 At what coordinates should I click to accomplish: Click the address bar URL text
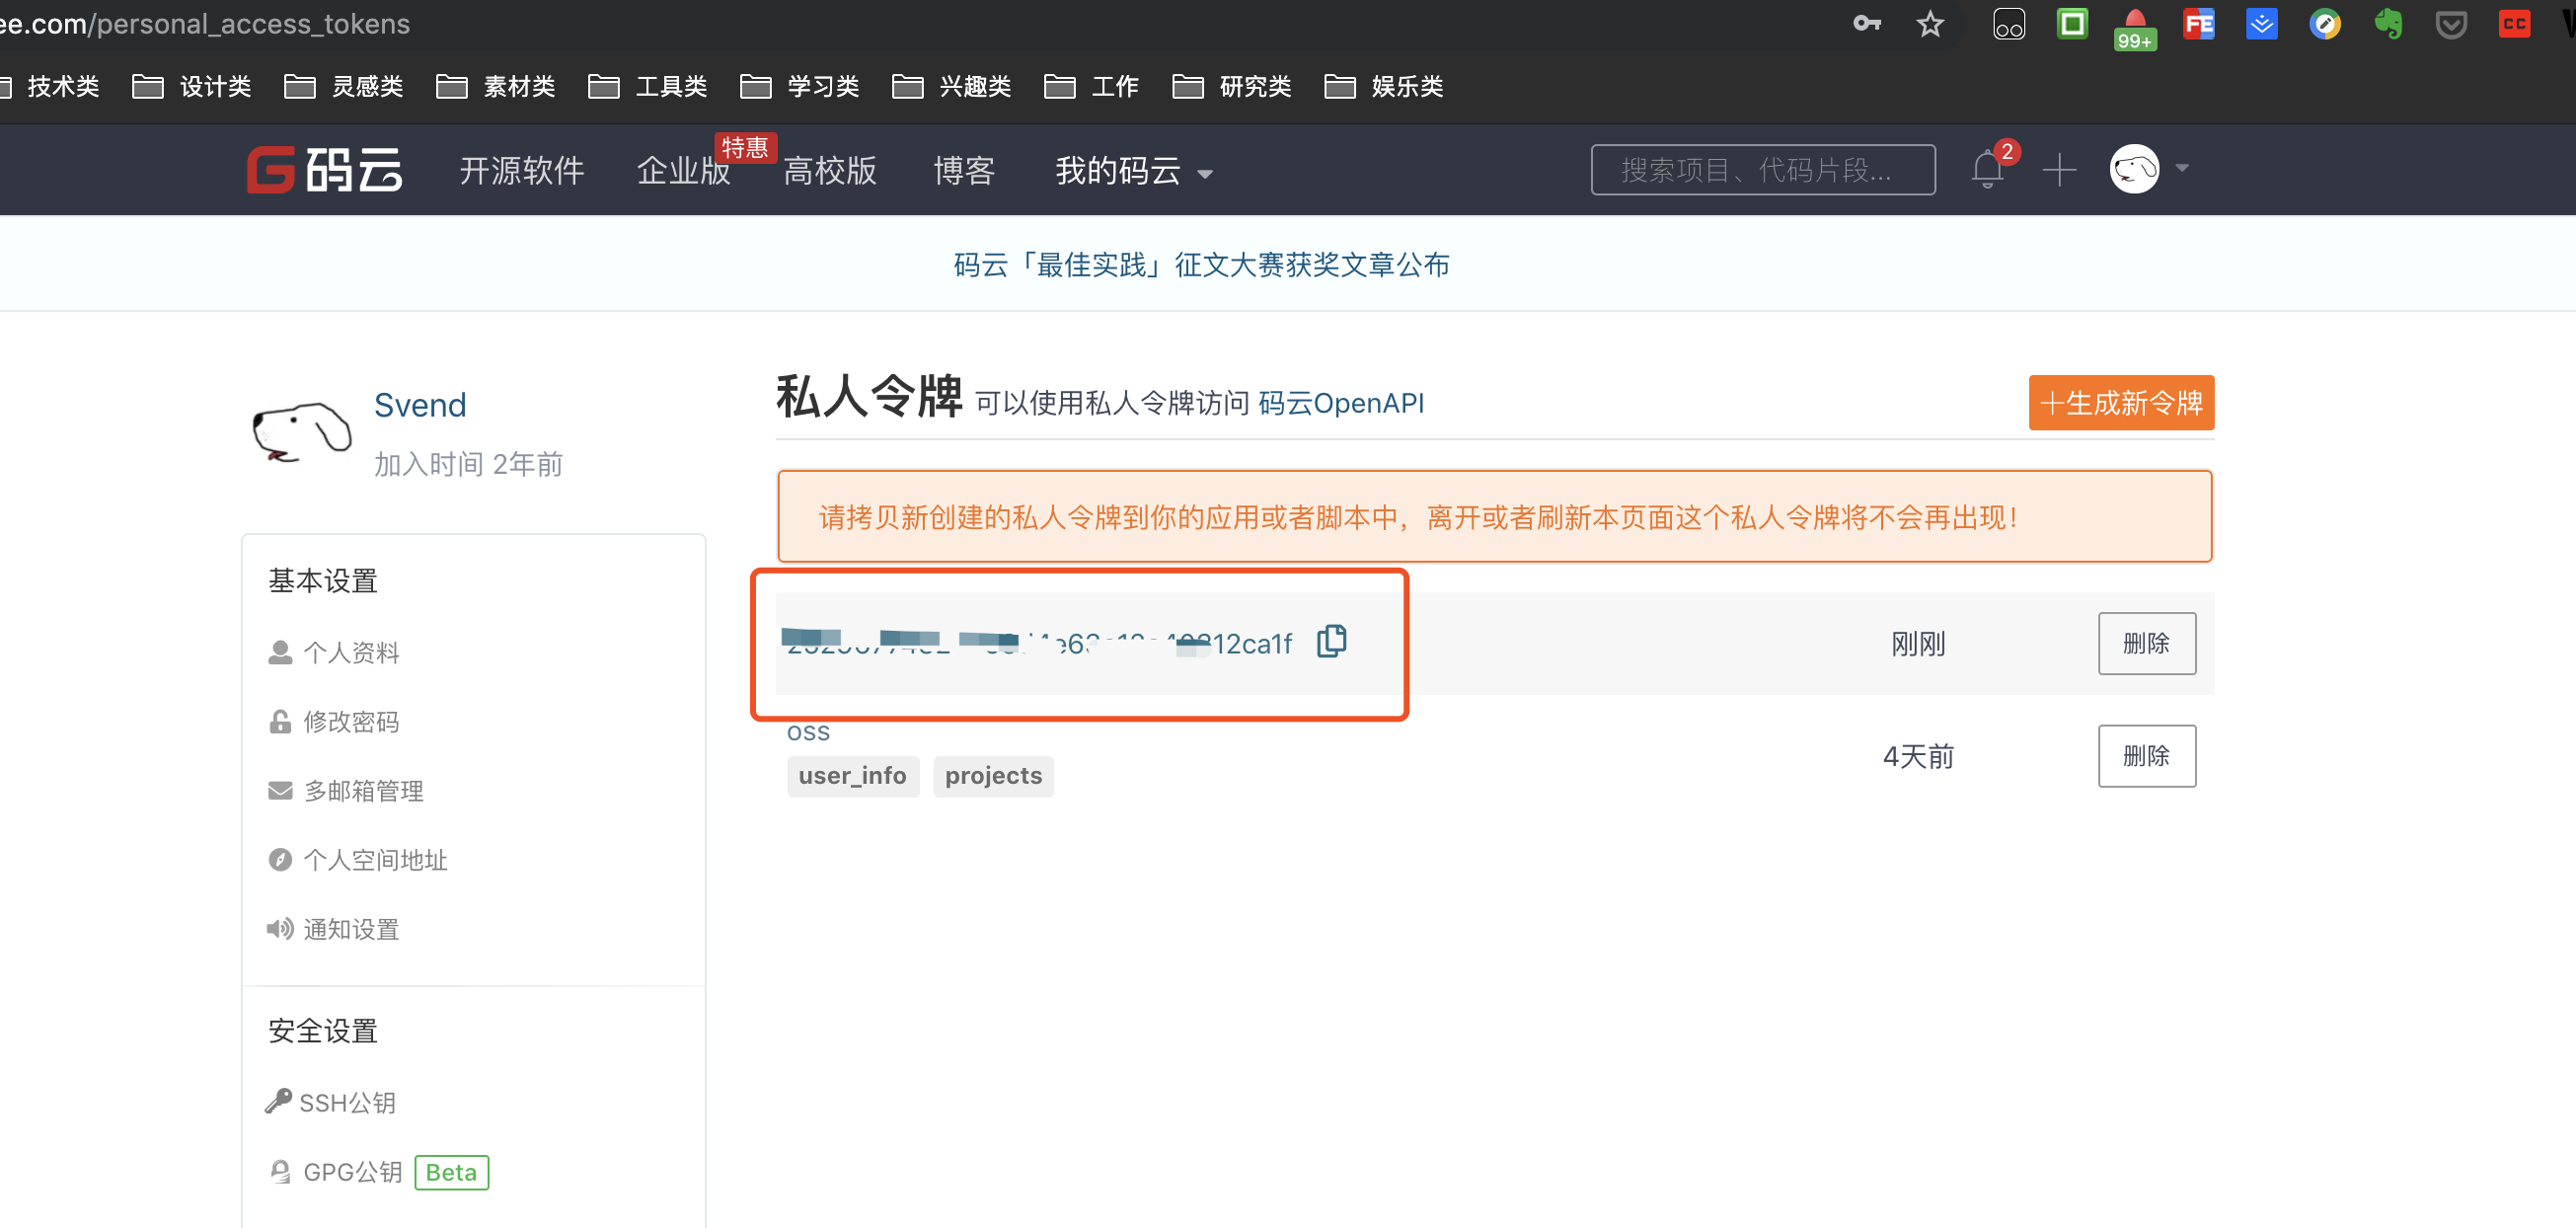[x=205, y=23]
